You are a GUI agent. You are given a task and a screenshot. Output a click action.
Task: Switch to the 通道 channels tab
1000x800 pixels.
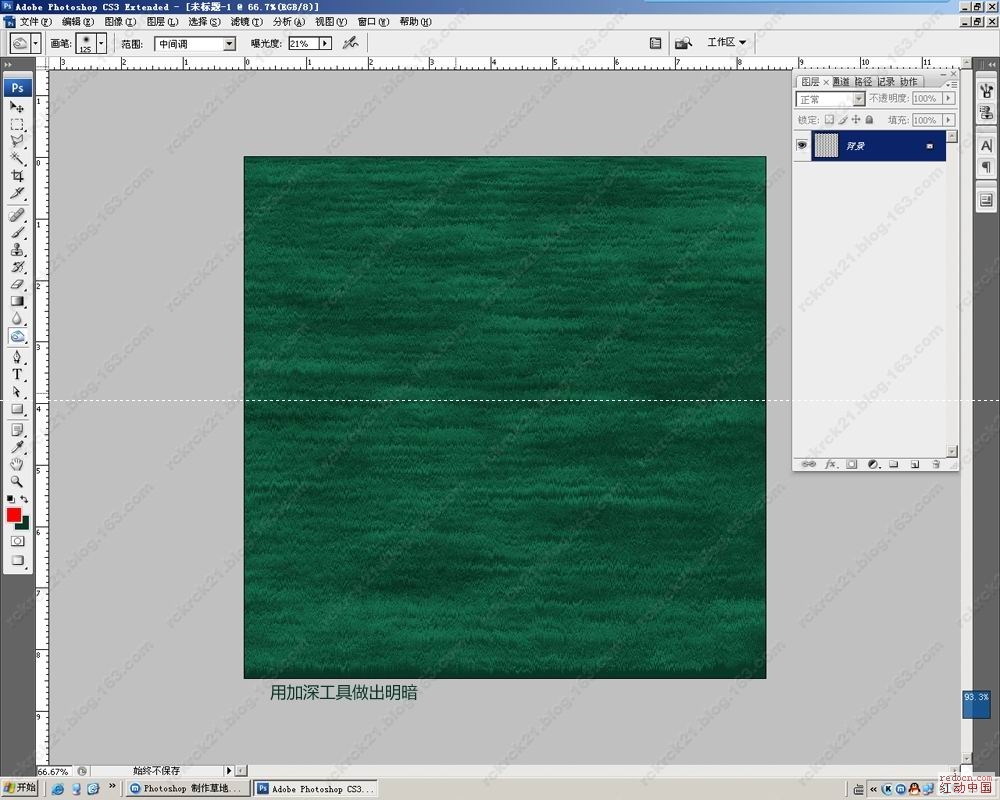coord(841,82)
